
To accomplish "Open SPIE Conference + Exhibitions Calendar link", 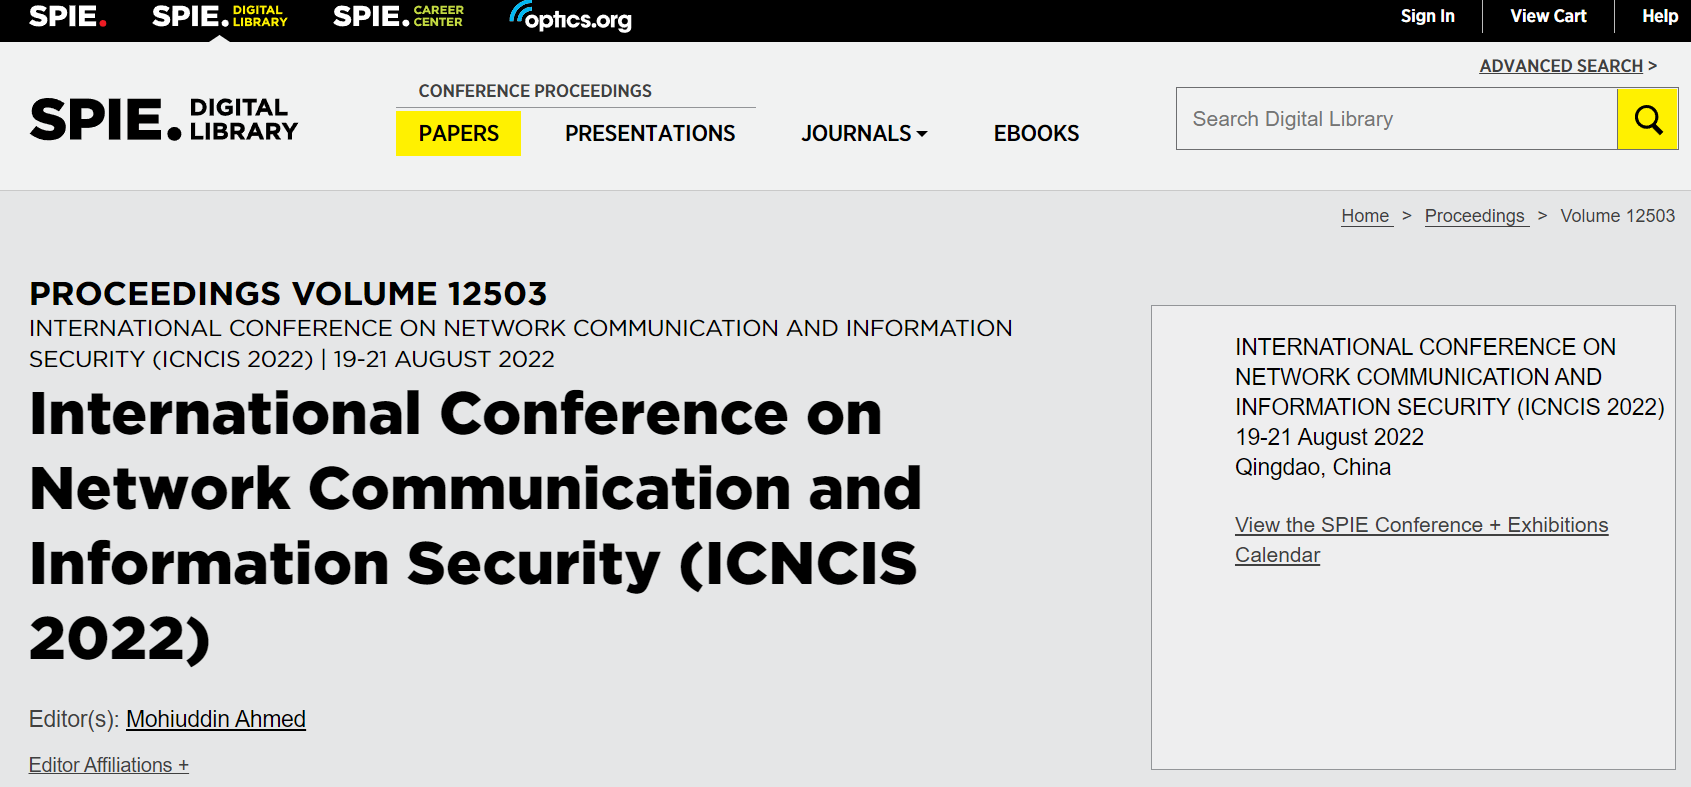I will point(1421,540).
